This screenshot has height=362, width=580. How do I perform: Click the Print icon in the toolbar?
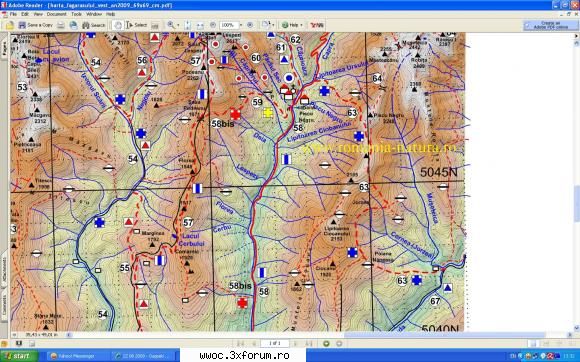click(x=61, y=25)
